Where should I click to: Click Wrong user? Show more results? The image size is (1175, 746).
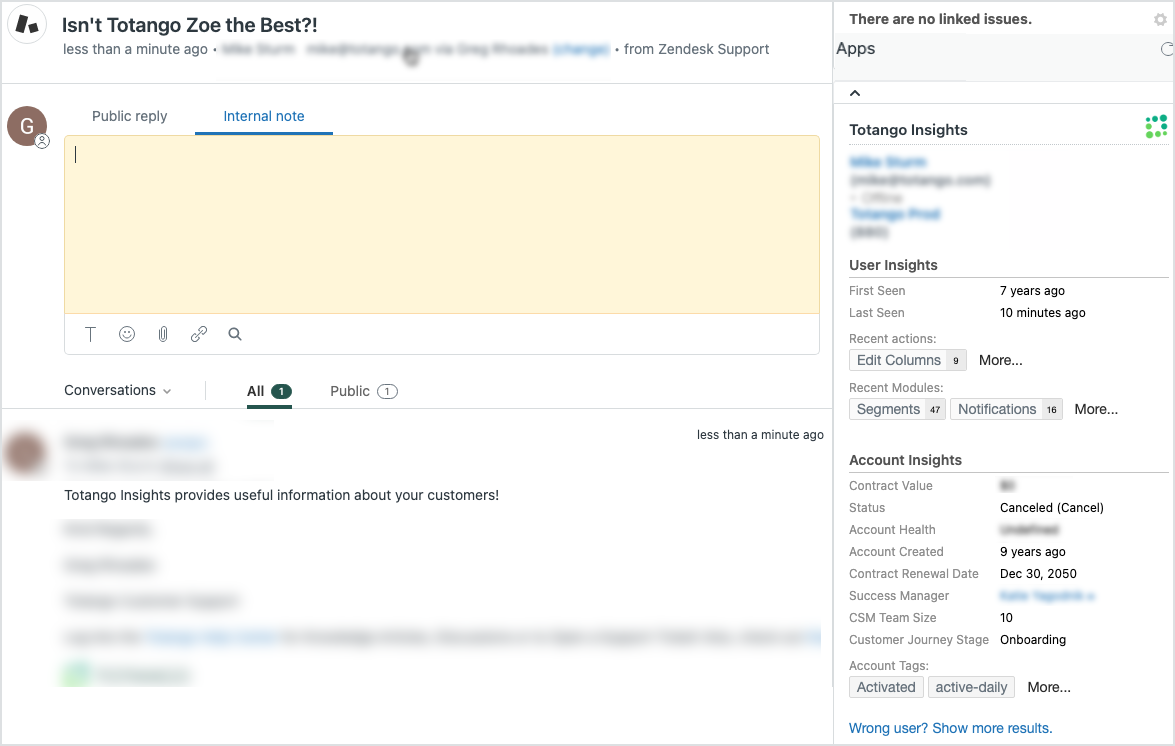tap(950, 728)
